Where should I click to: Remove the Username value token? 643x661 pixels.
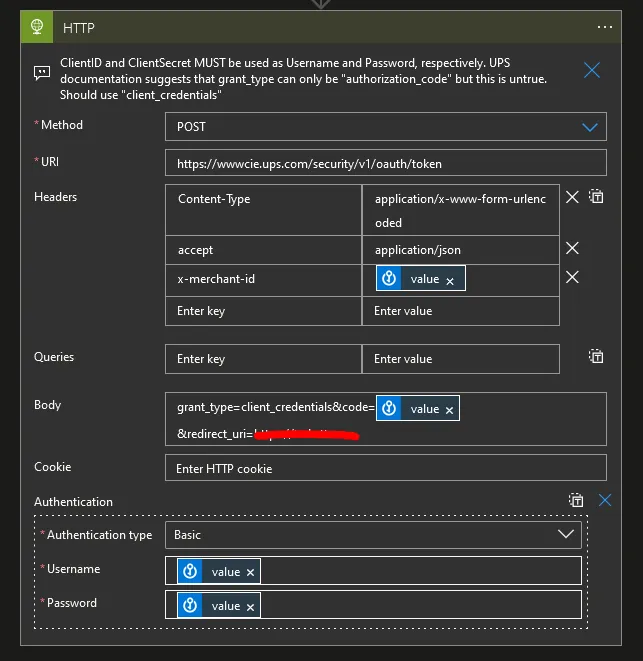tap(250, 572)
